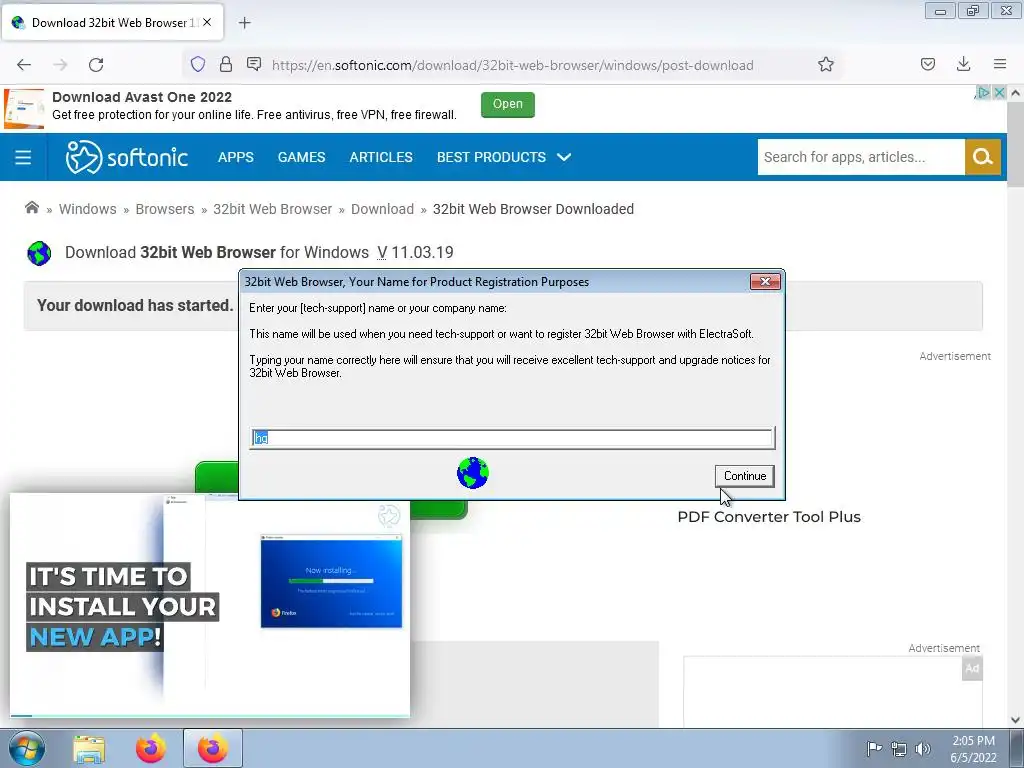Open 32bit Web Browser breadcrumb link
Viewport: 1024px width, 768px height.
point(272,209)
